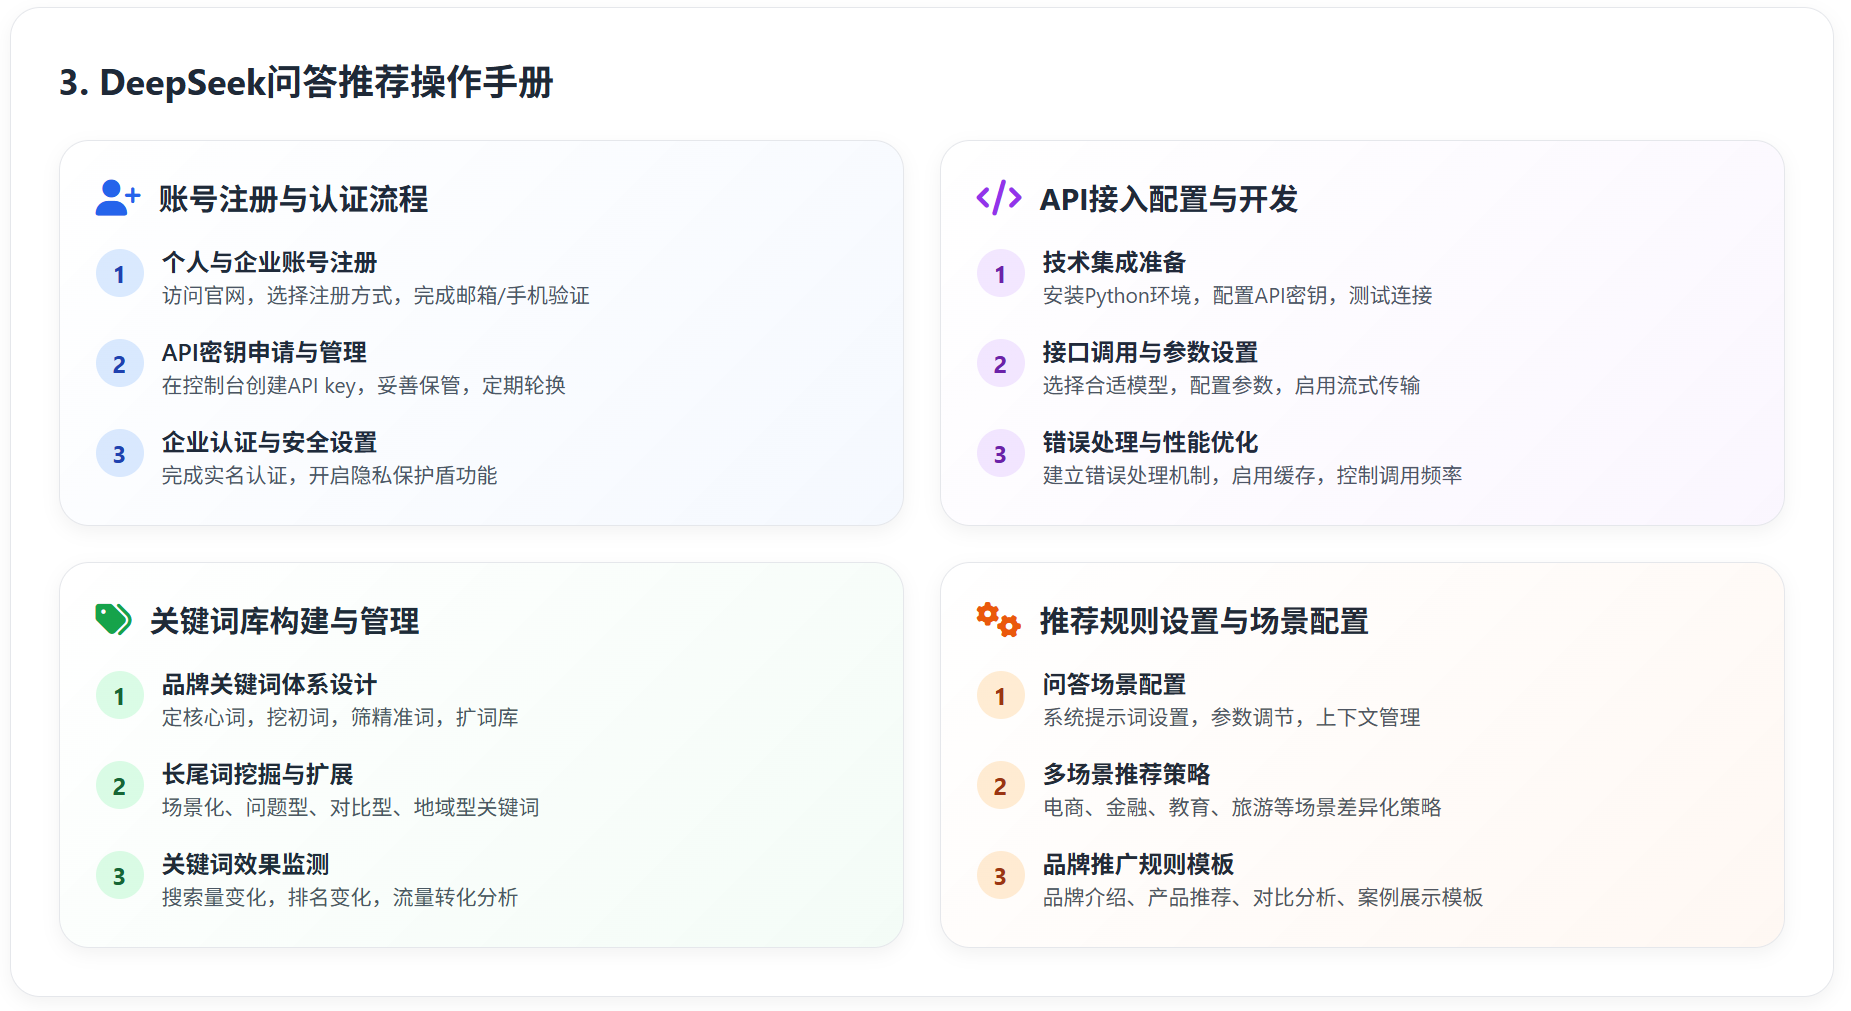Click the item title 多场景推荐策略
Viewport: 1851px width, 1011px height.
(1126, 774)
